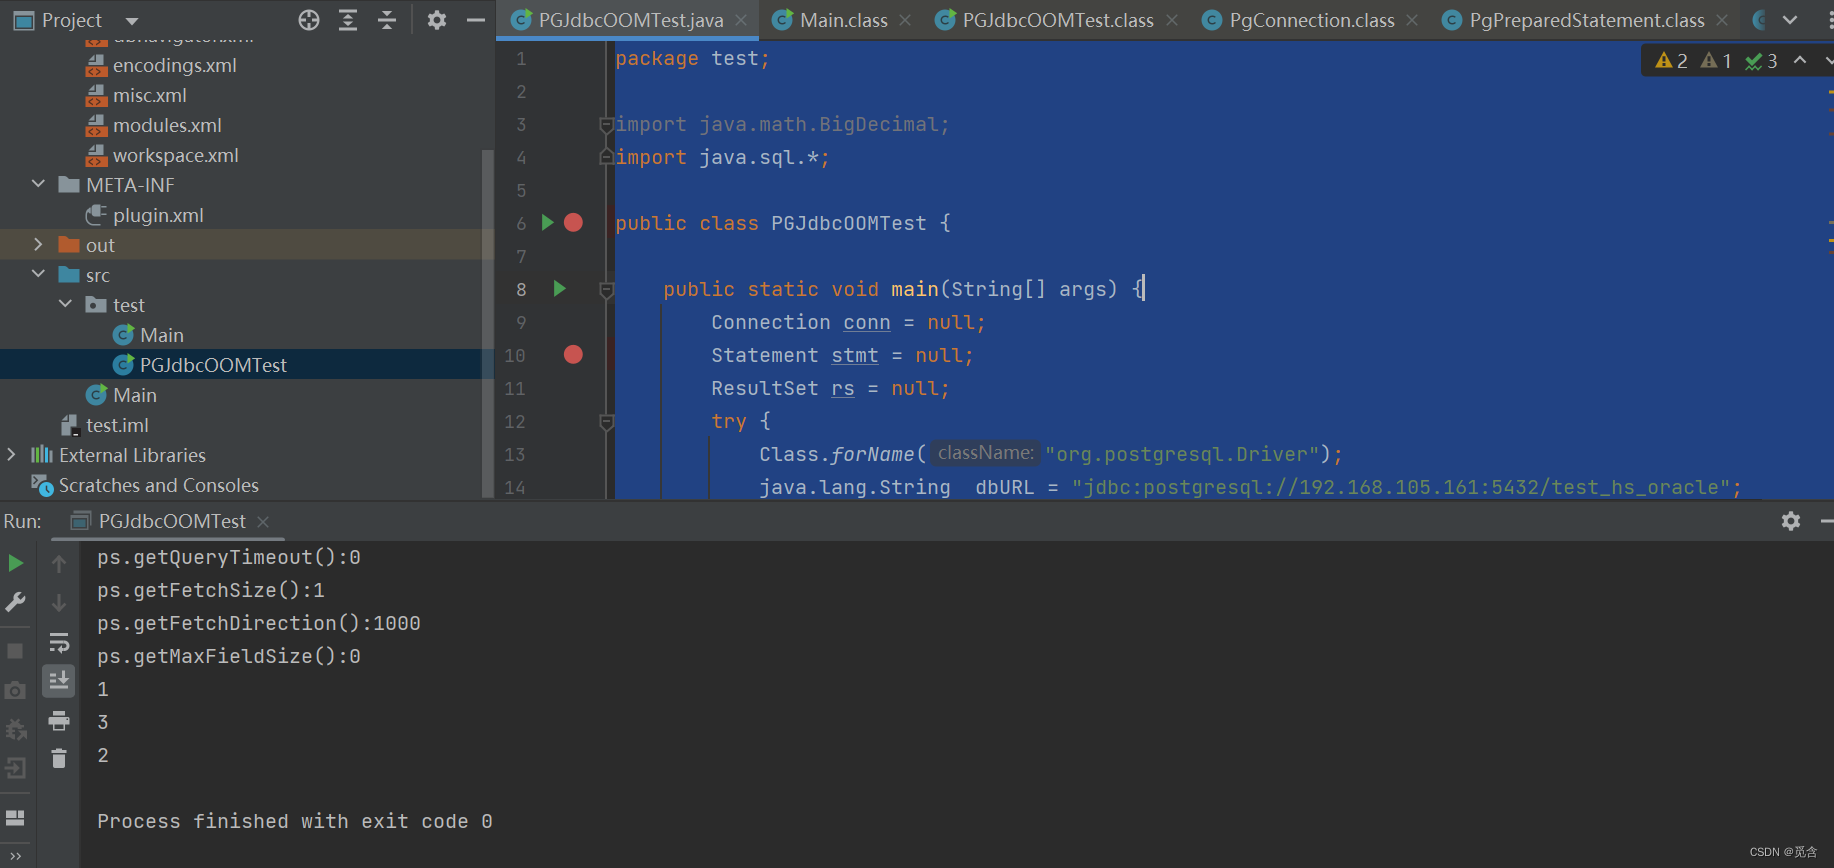Close the PGJdbcOOMTest run tab

[263, 521]
